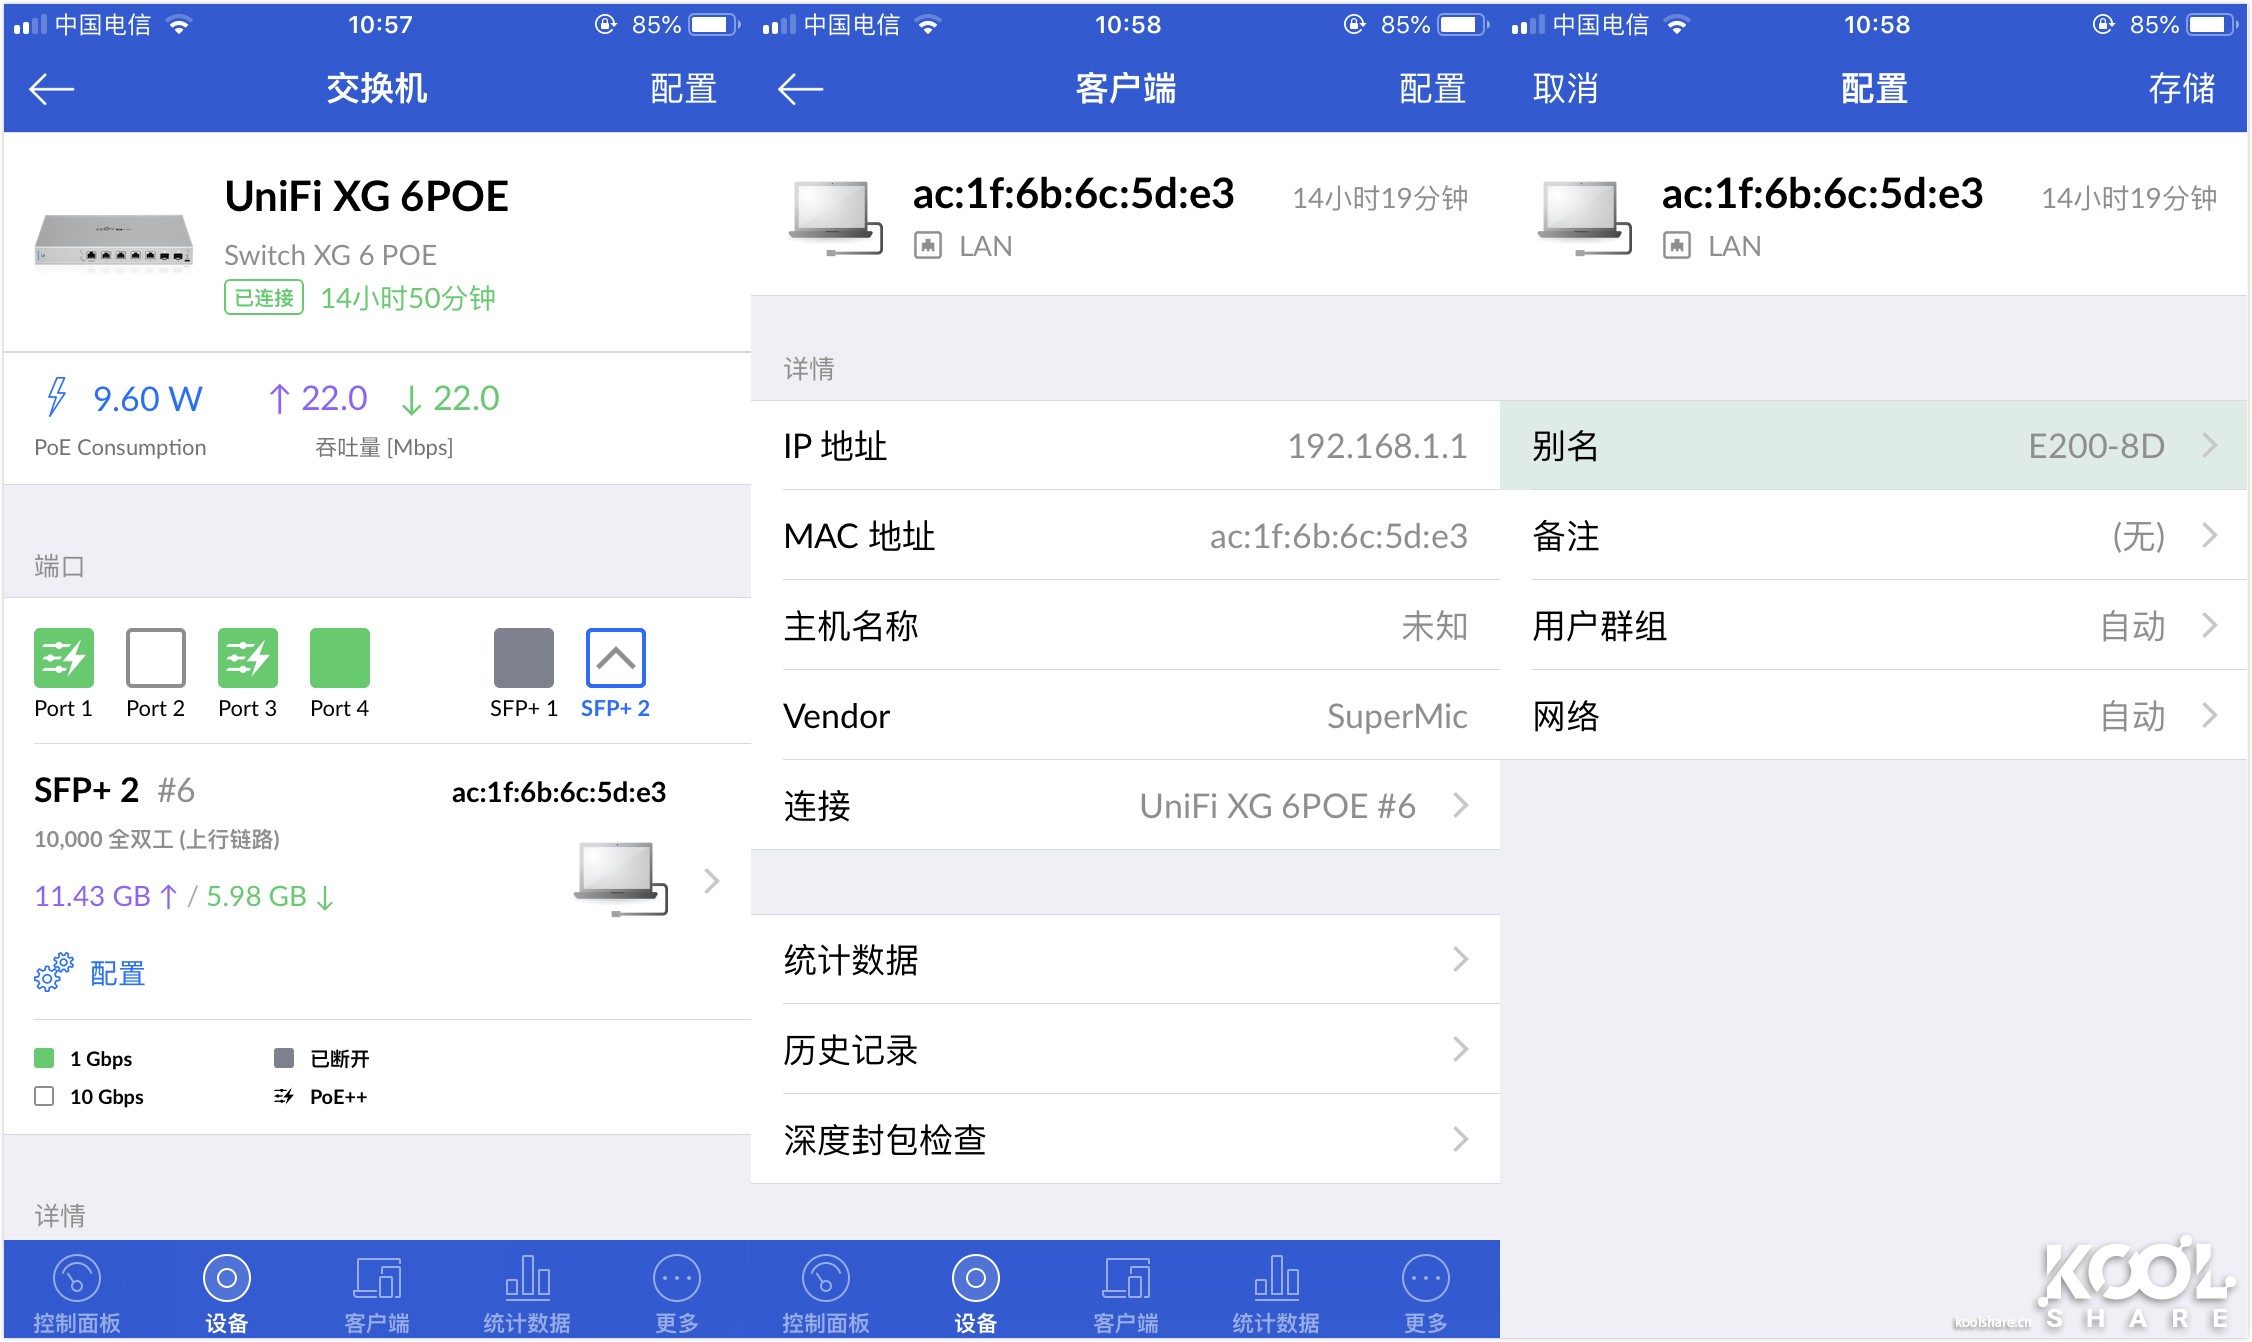The image size is (2252, 1342).
Task: Switch to the 设备 devices tab
Action: 226,1290
